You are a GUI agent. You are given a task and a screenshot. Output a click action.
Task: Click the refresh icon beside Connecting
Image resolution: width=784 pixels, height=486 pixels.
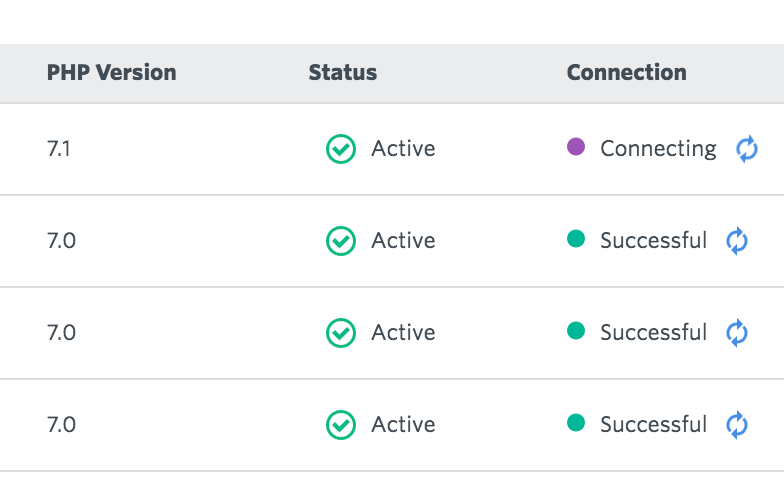coord(747,149)
